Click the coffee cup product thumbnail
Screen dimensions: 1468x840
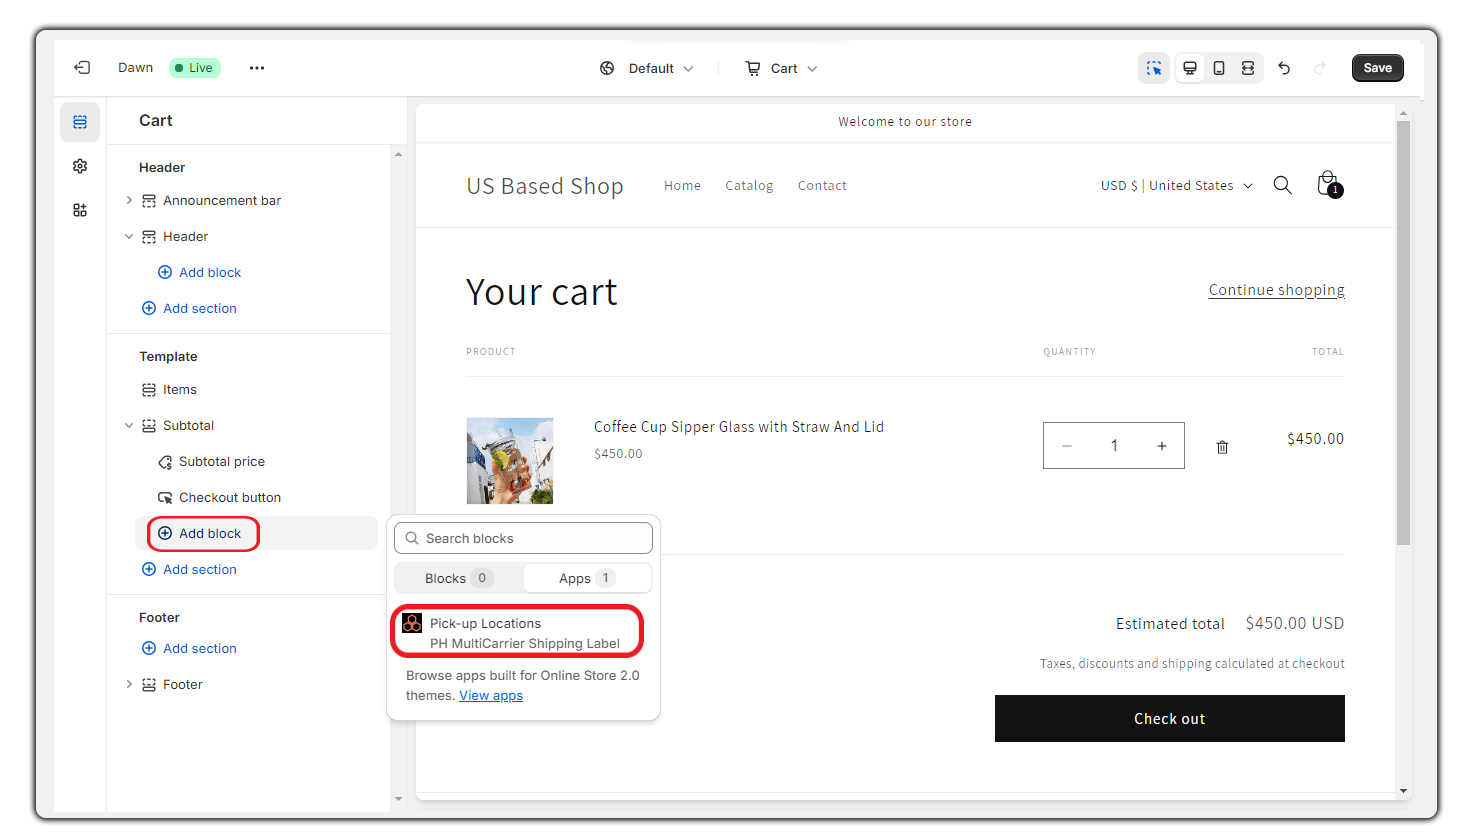click(510, 461)
